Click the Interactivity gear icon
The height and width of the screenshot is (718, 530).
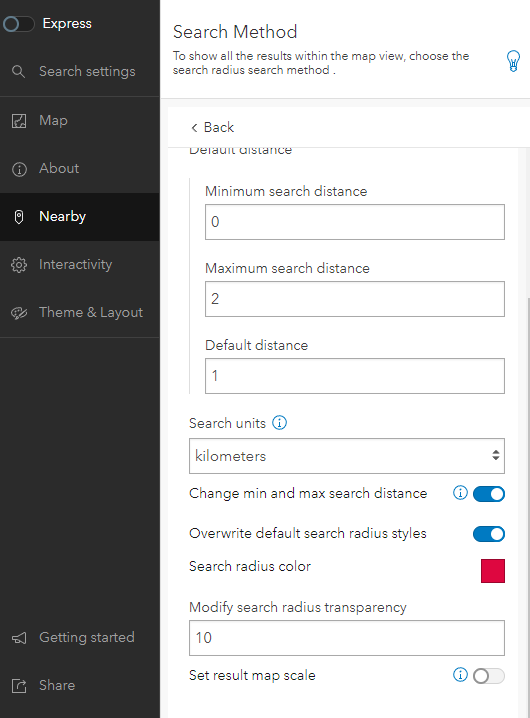[19, 265]
